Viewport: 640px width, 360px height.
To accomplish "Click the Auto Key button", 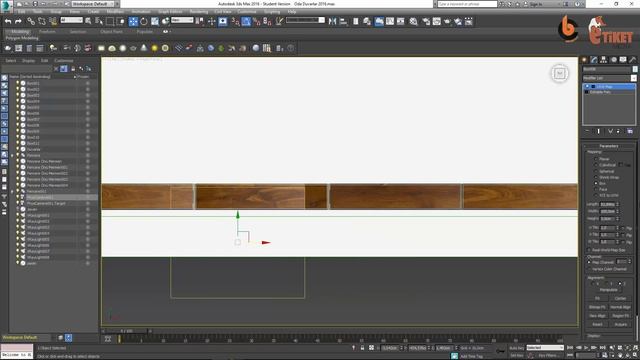I will [516, 348].
